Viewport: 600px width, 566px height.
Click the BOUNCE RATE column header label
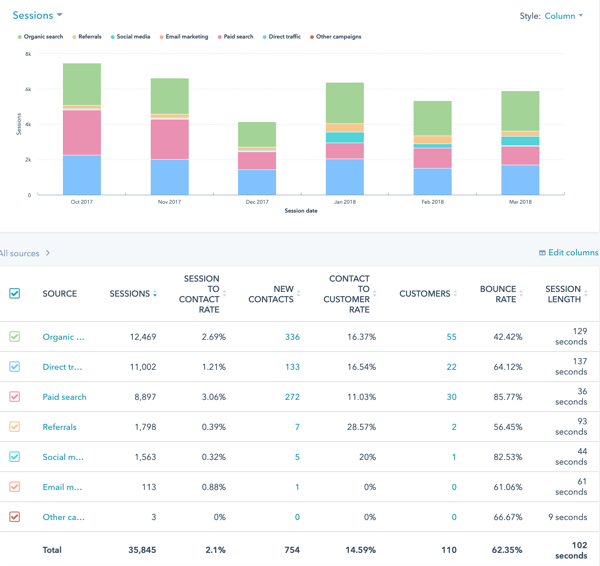coord(498,294)
